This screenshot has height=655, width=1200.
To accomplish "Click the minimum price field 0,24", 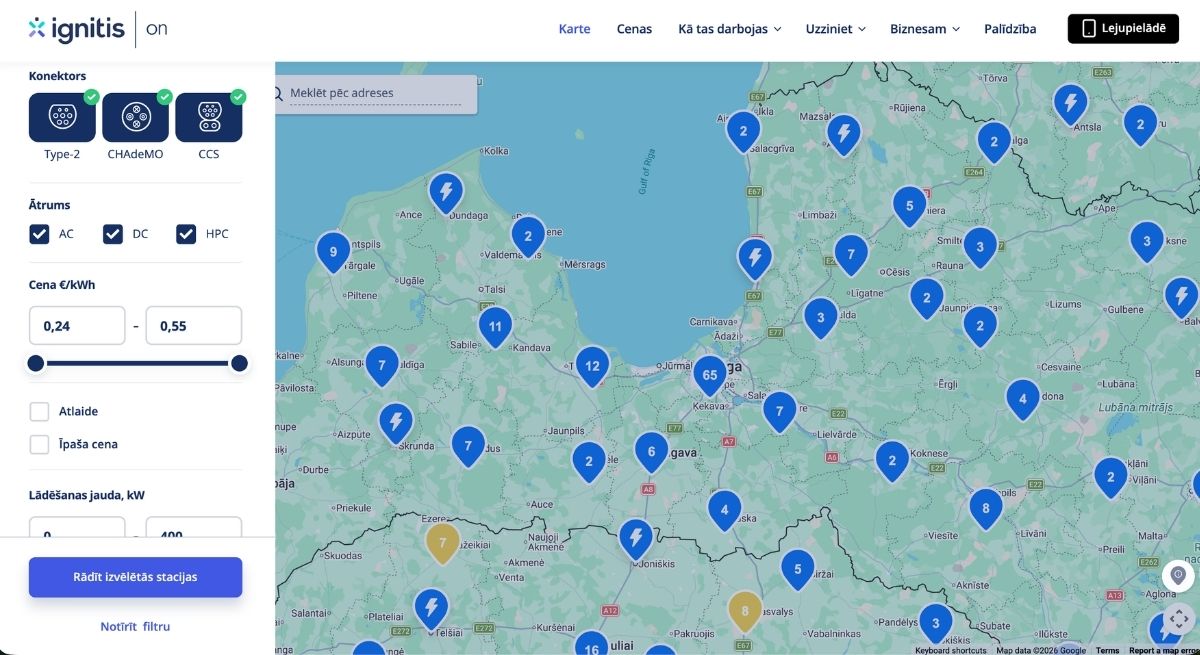I will [x=77, y=326].
